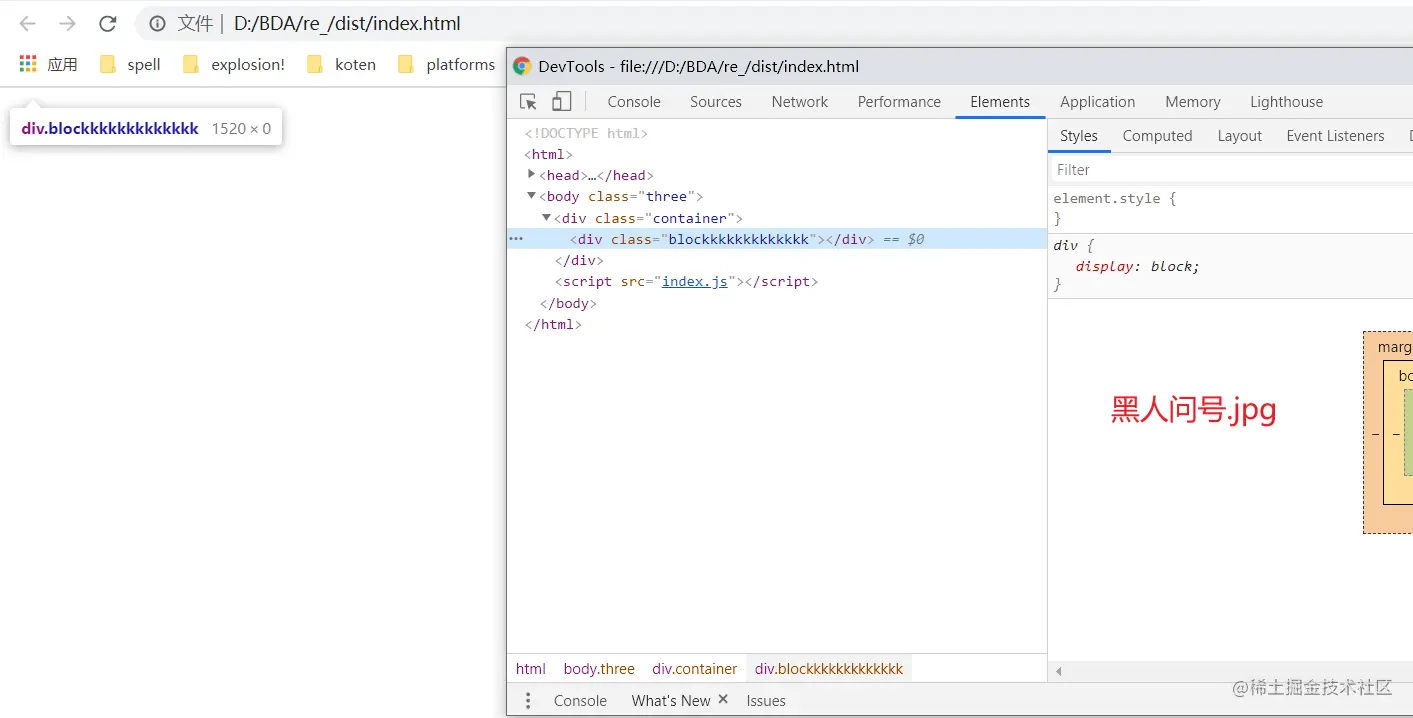This screenshot has height=718, width=1413.
Task: Click the div.blockkkkkkkkkkkkk breadcrumb
Action: [829, 669]
